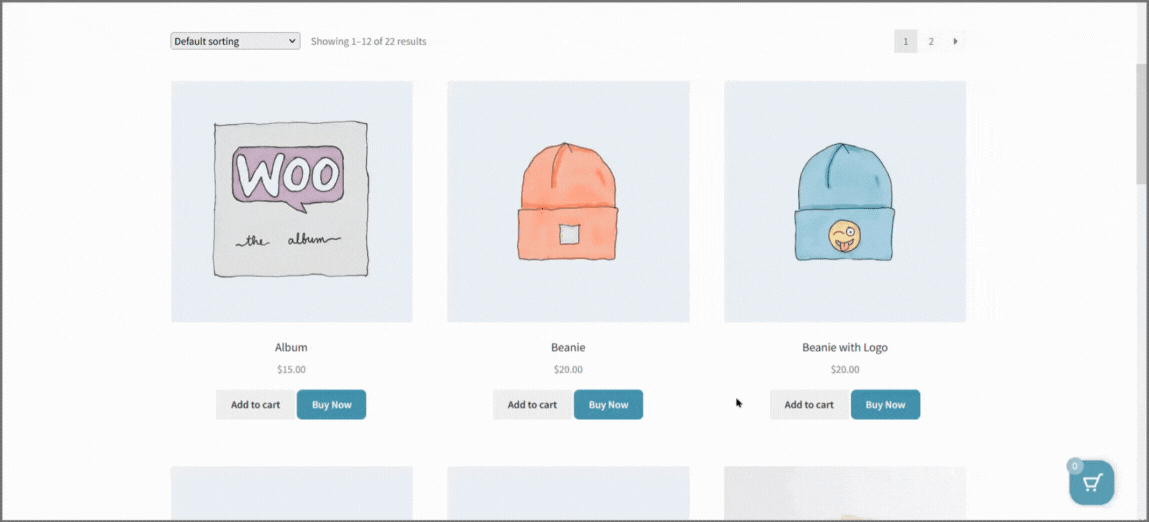This screenshot has width=1149, height=522.
Task: Click the cart item count badge
Action: click(1074, 466)
